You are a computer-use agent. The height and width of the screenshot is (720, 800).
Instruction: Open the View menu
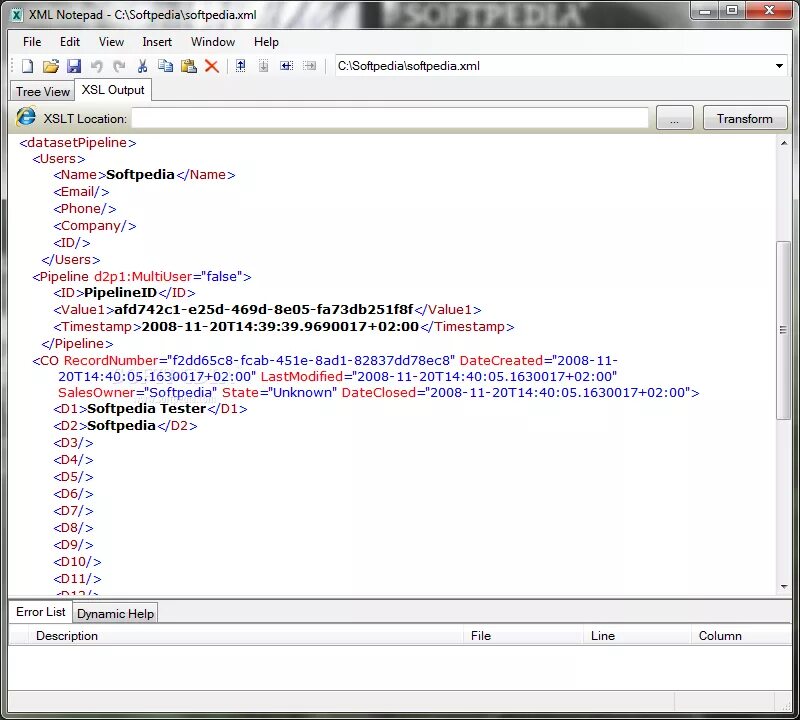click(x=111, y=42)
